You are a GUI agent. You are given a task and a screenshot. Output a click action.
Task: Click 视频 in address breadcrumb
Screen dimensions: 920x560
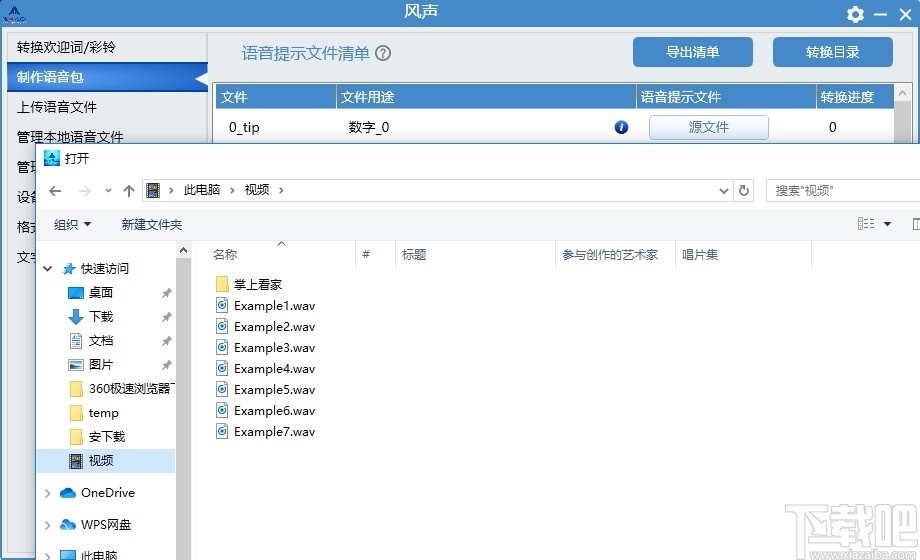257,190
